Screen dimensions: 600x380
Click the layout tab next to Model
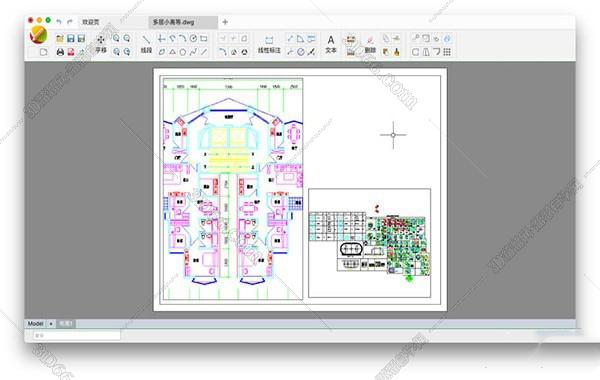(x=66, y=324)
